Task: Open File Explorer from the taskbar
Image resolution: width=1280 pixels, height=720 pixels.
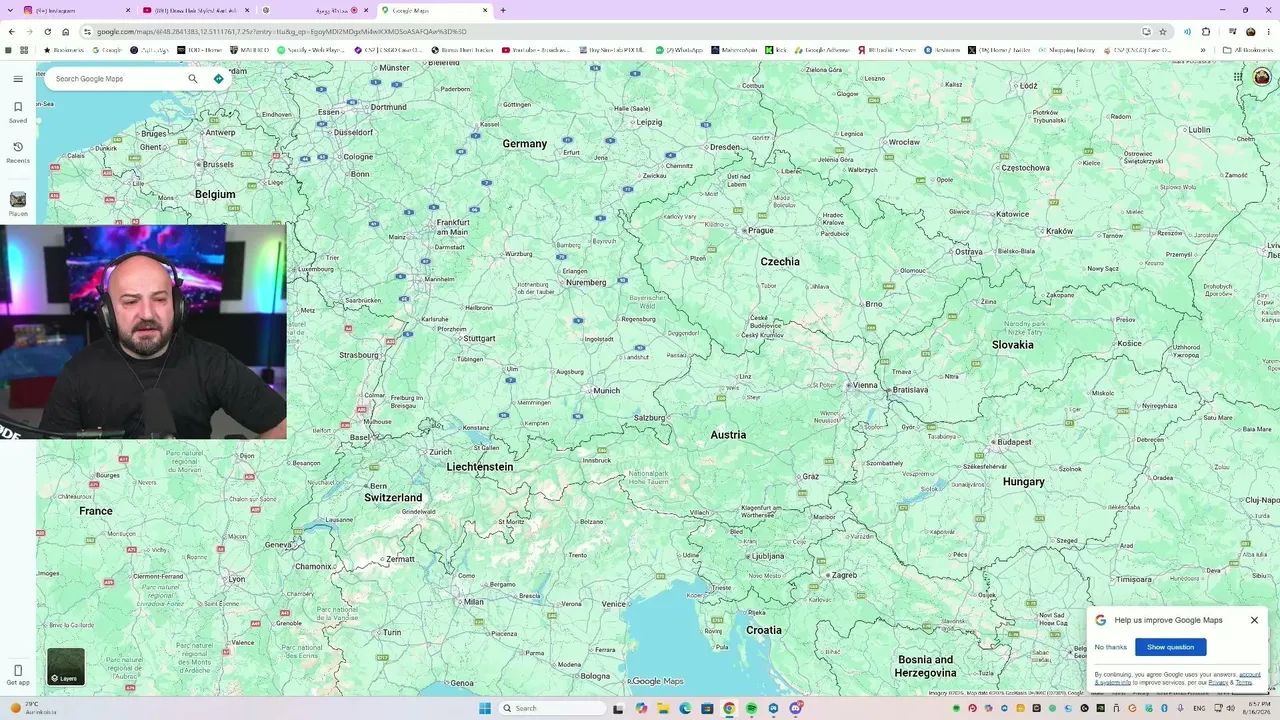Action: click(662, 708)
